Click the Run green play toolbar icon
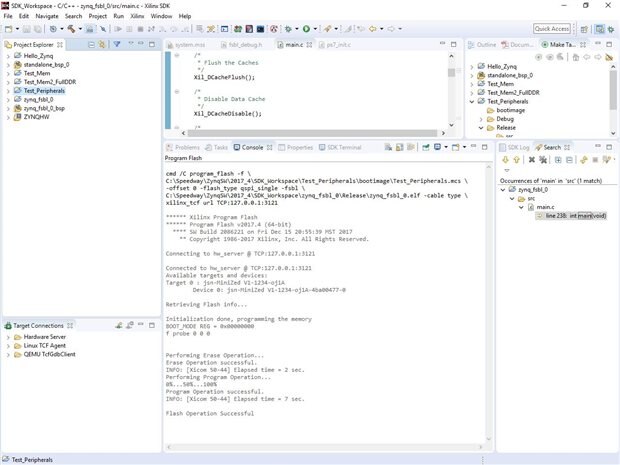This screenshot has height=465, width=620. click(306, 29)
